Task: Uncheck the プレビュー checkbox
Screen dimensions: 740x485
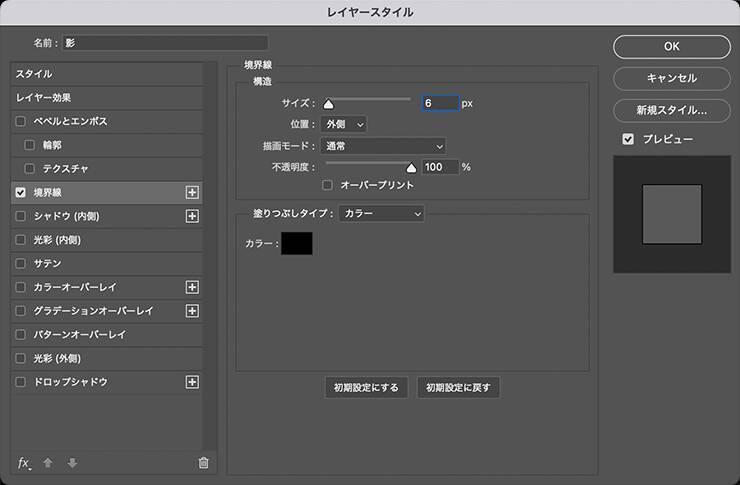Action: pyautogui.click(x=628, y=139)
